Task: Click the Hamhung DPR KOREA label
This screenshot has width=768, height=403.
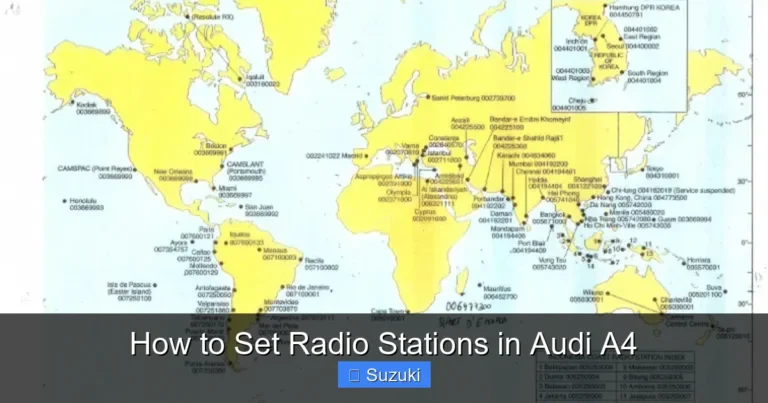Action: click(644, 11)
